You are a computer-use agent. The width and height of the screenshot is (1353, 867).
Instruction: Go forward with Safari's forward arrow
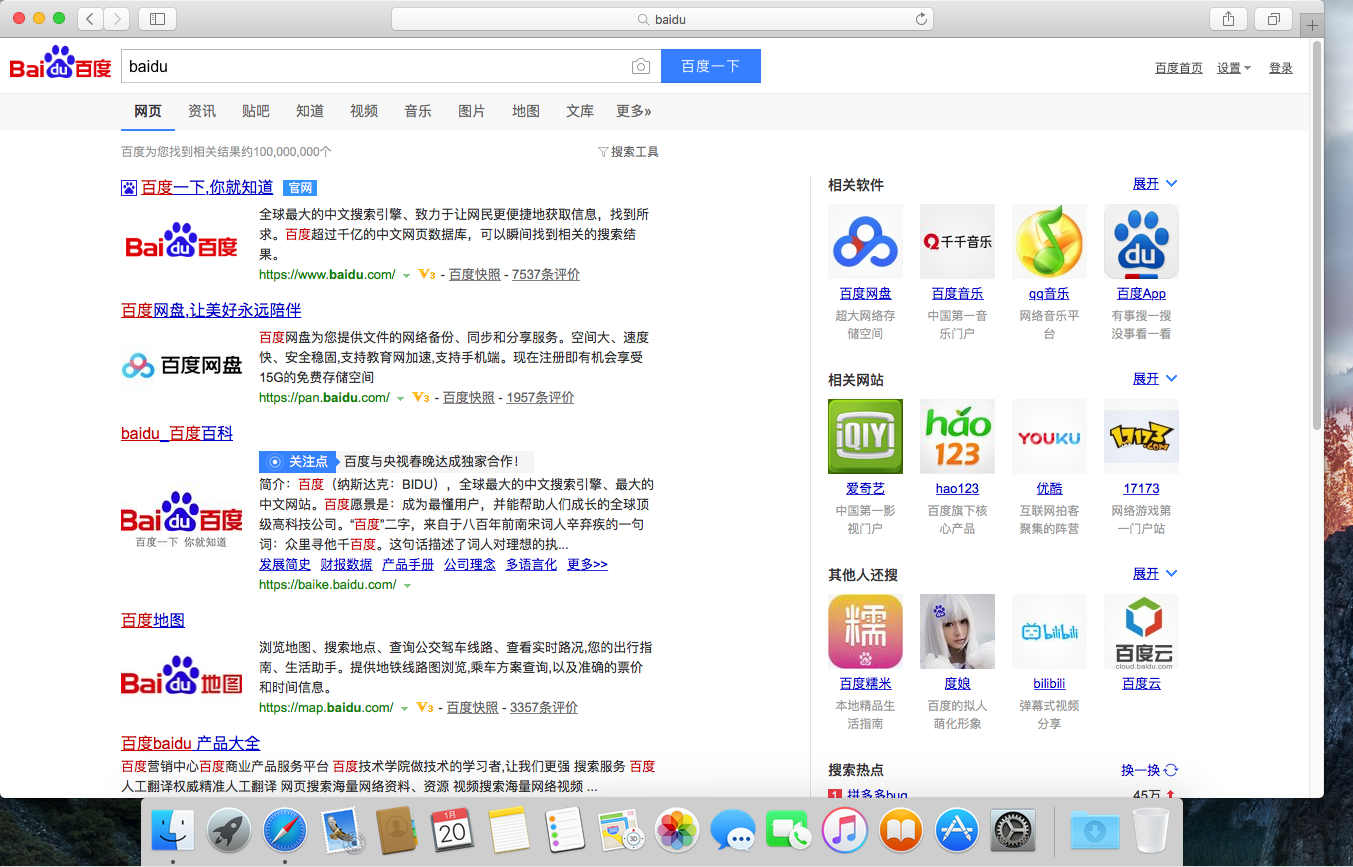[117, 19]
